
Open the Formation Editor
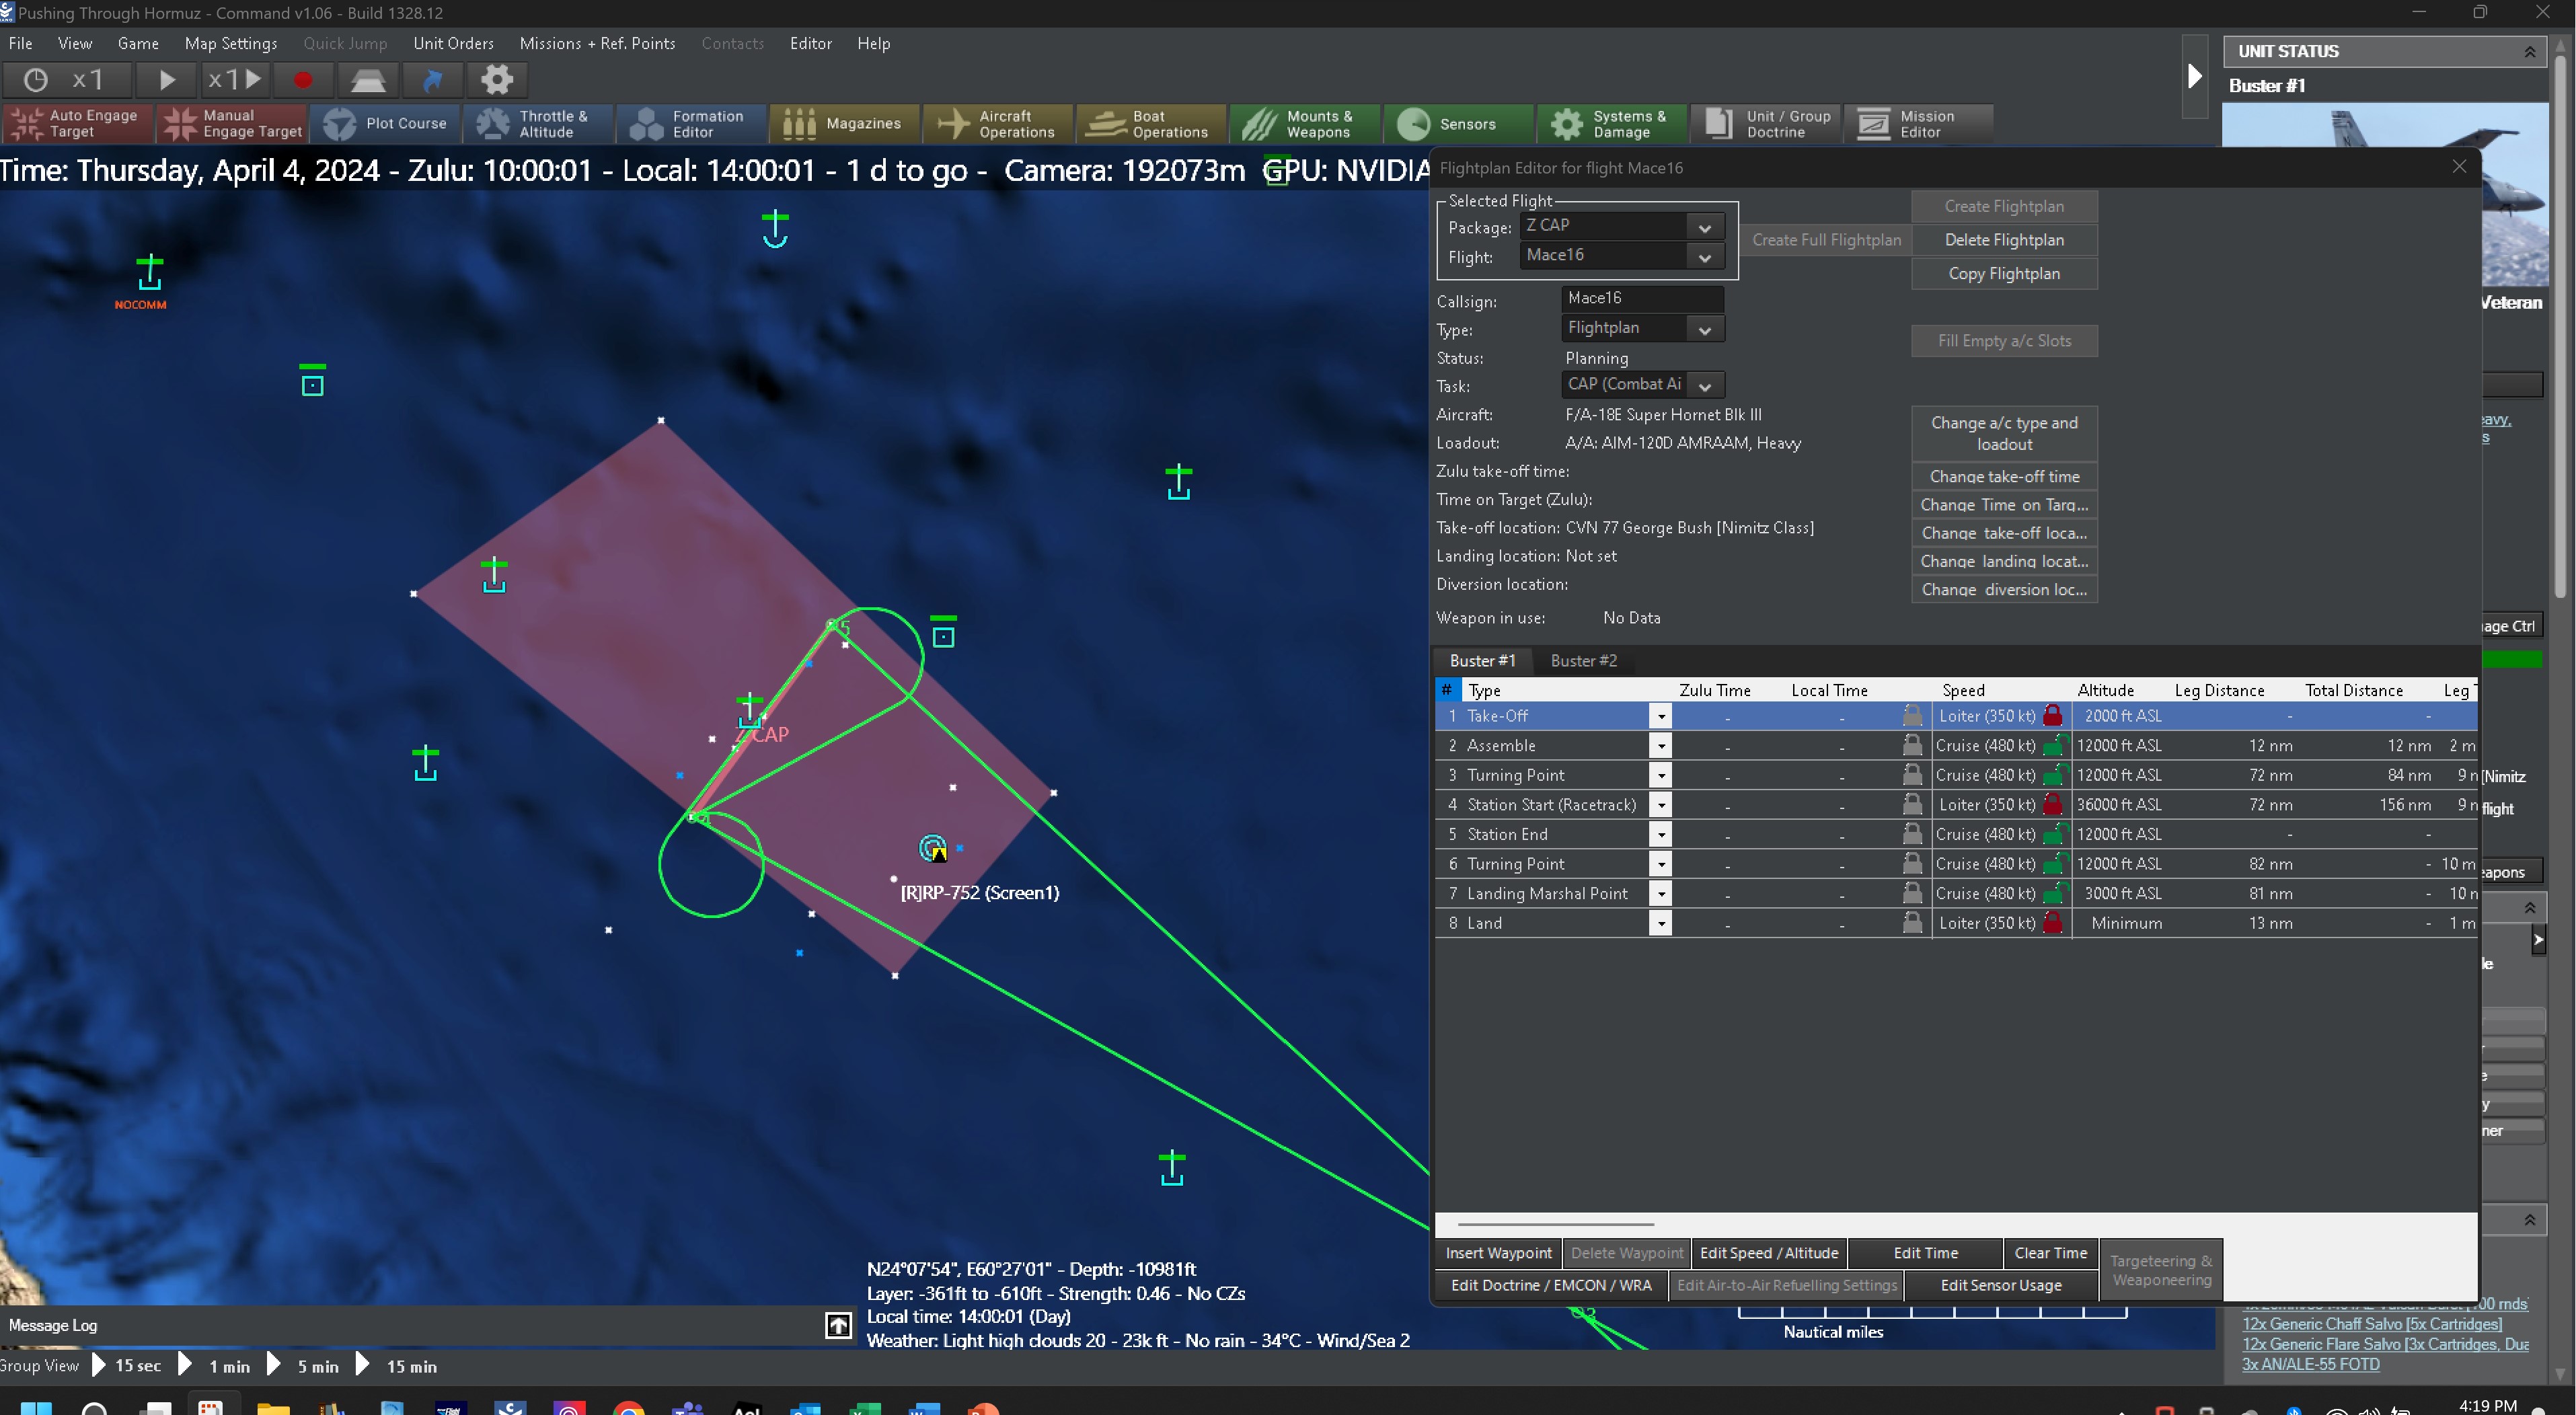click(692, 124)
